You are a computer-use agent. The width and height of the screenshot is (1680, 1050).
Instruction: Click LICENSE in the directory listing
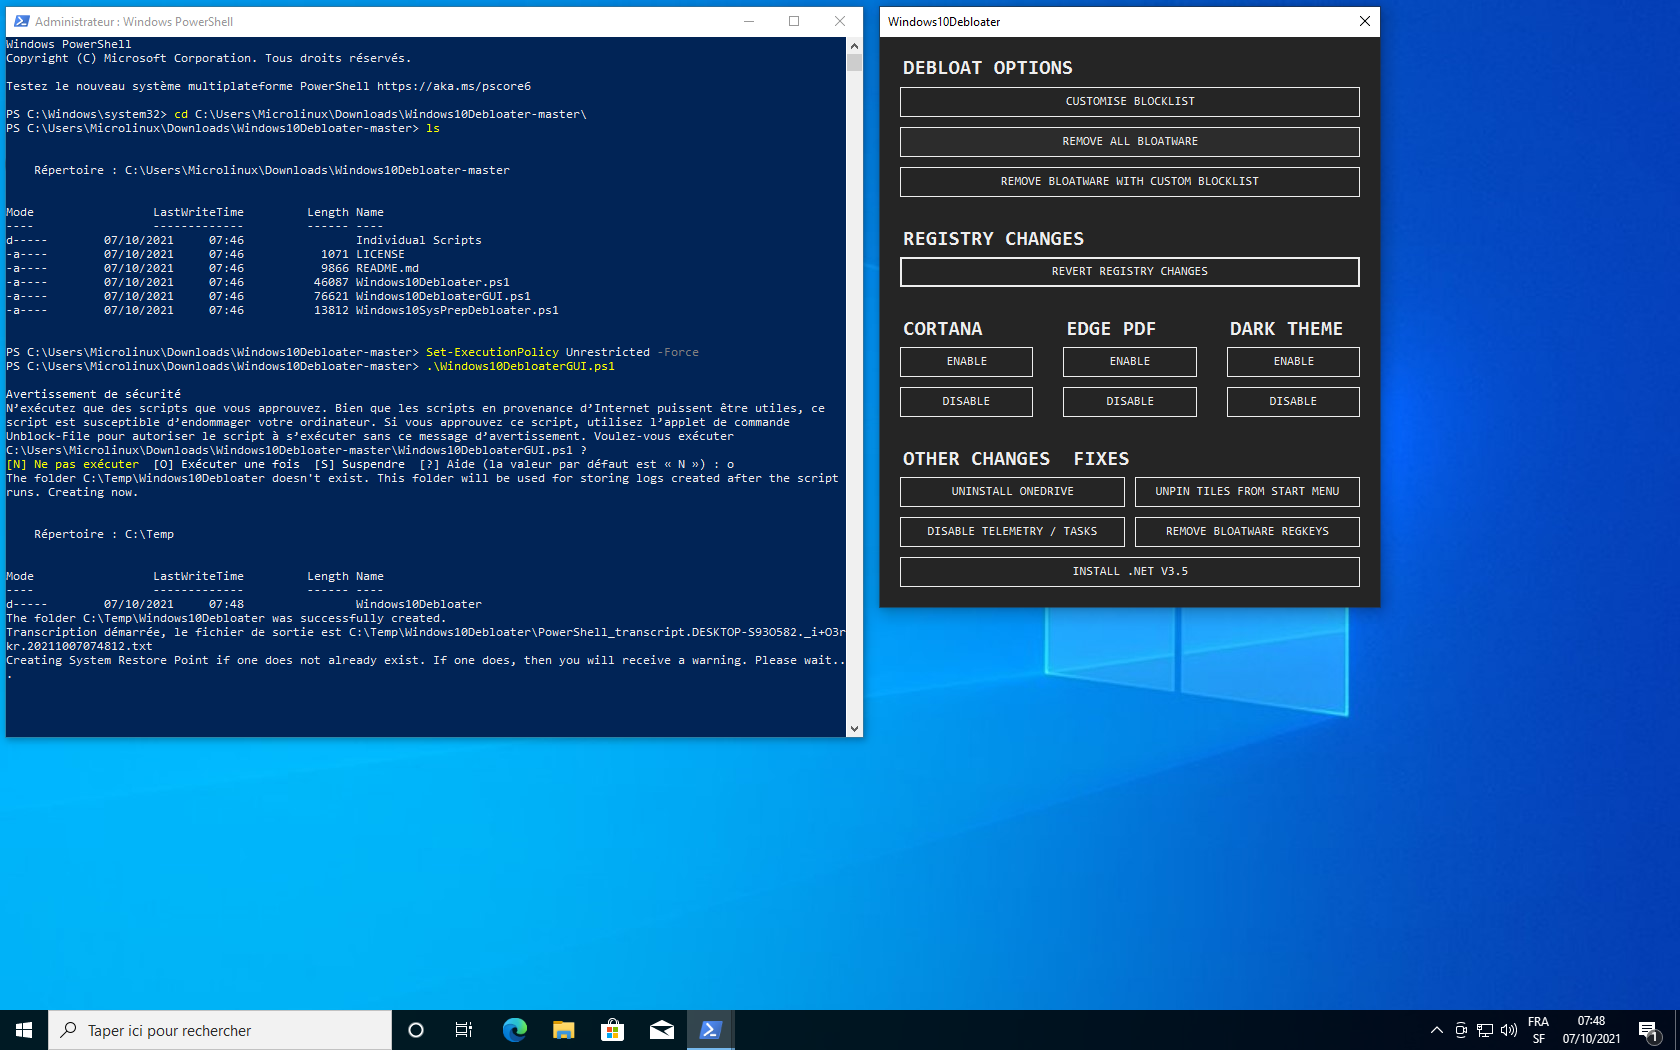(380, 255)
